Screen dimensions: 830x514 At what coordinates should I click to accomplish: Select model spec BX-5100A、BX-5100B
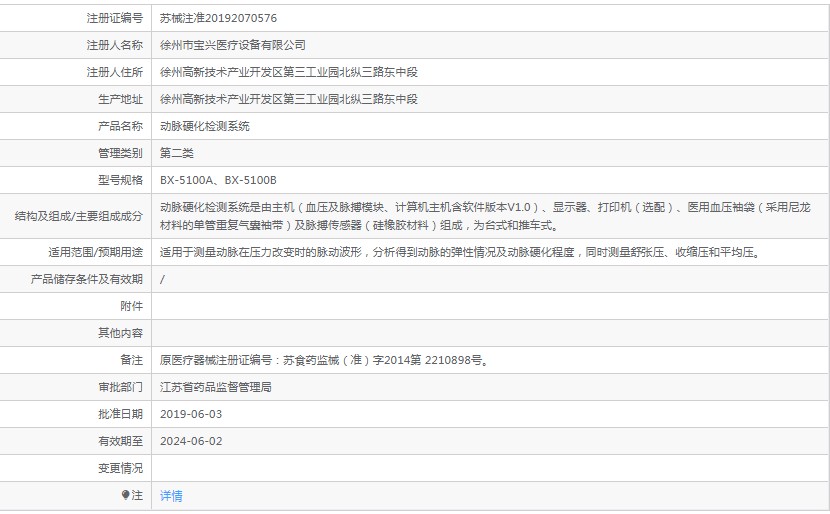(x=218, y=180)
